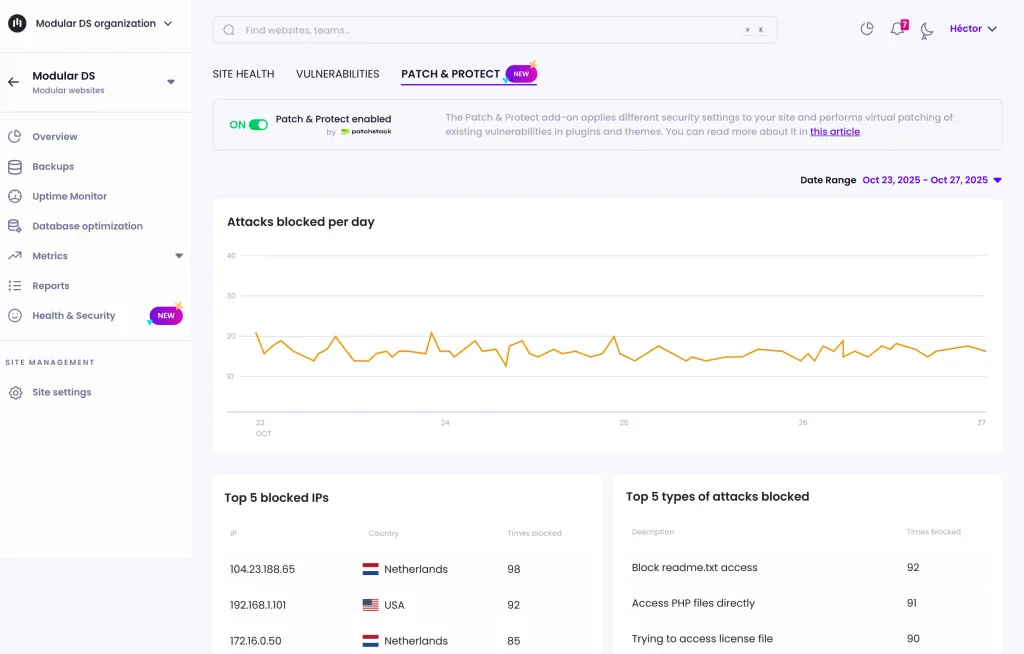Open Site settings gear icon

coord(15,393)
